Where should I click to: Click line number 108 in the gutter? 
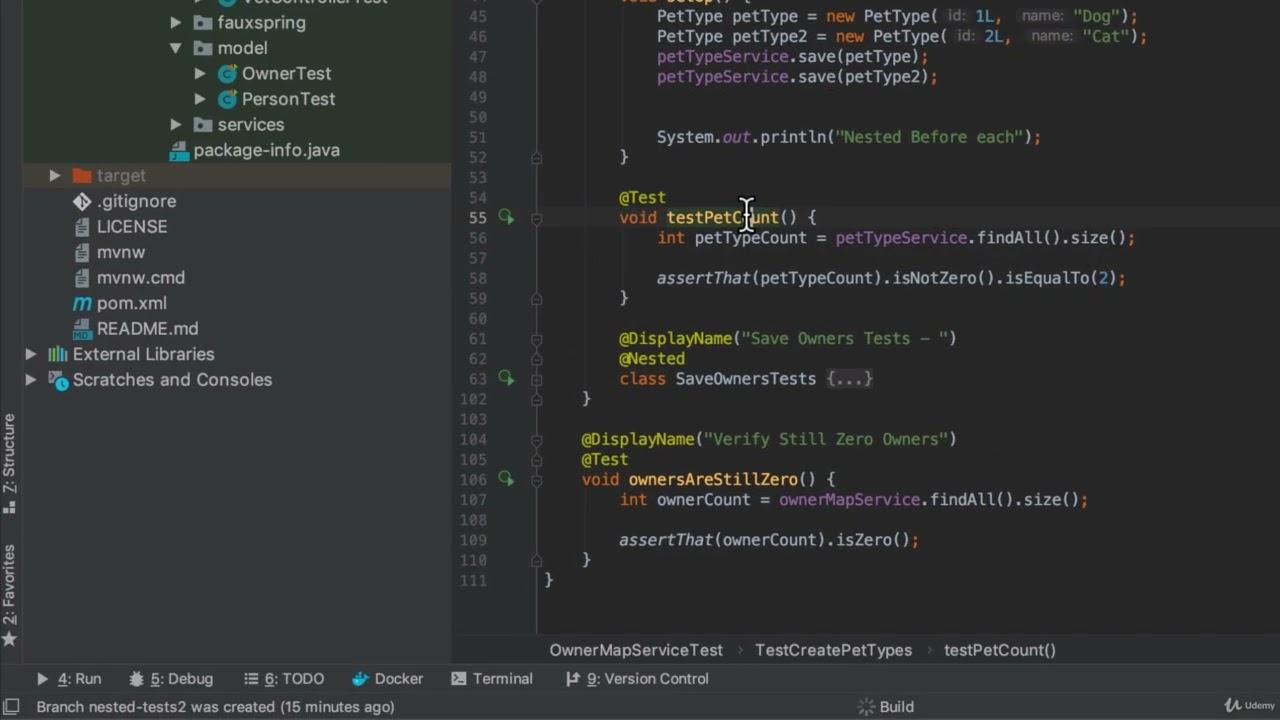(474, 520)
